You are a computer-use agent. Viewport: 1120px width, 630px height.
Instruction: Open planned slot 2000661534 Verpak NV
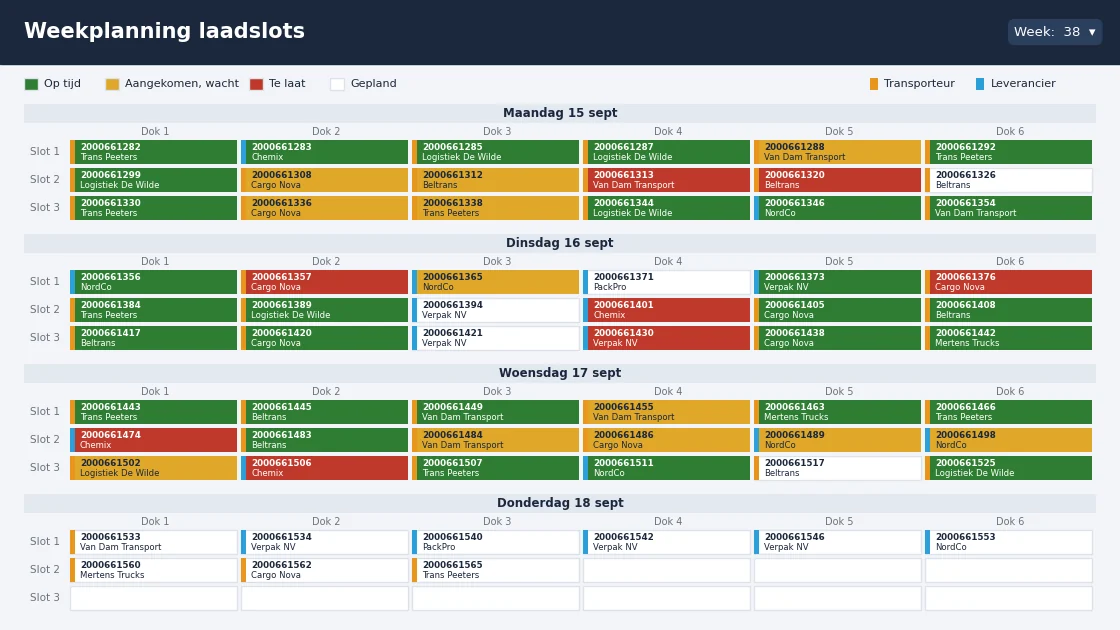click(324, 542)
